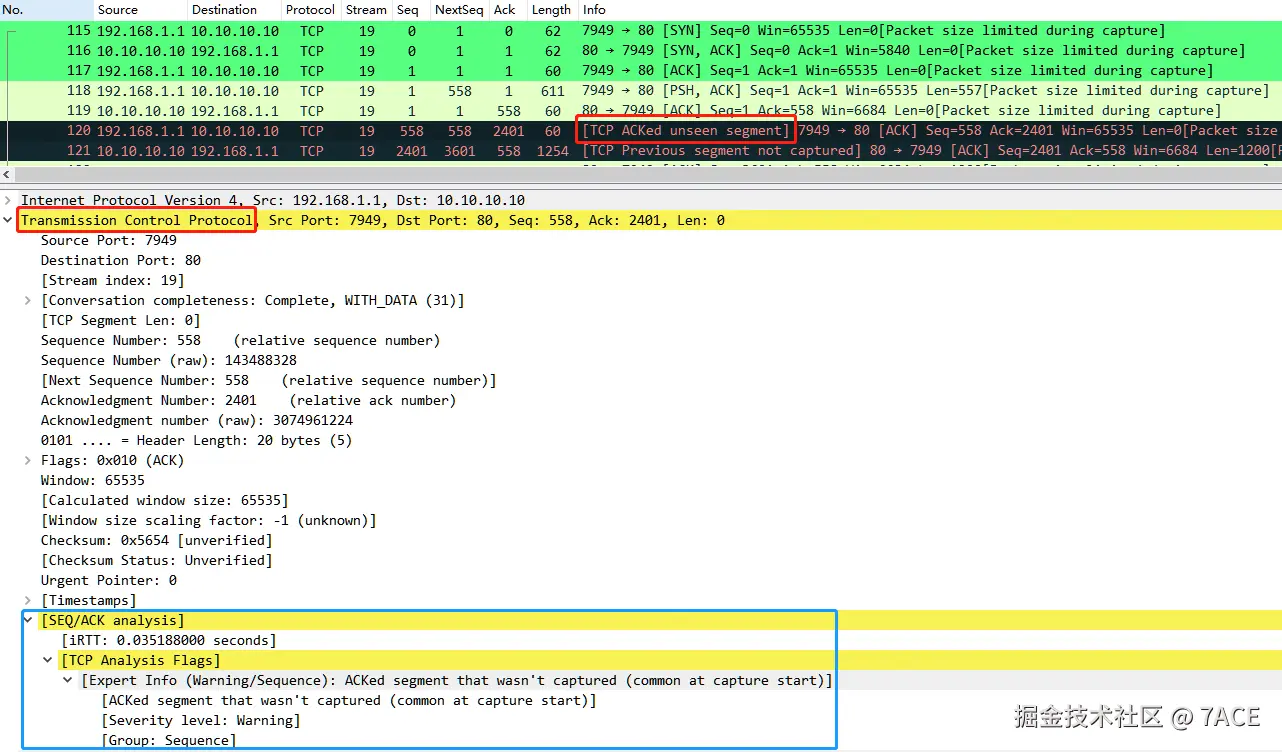Sort by the Destination column header

(235, 10)
